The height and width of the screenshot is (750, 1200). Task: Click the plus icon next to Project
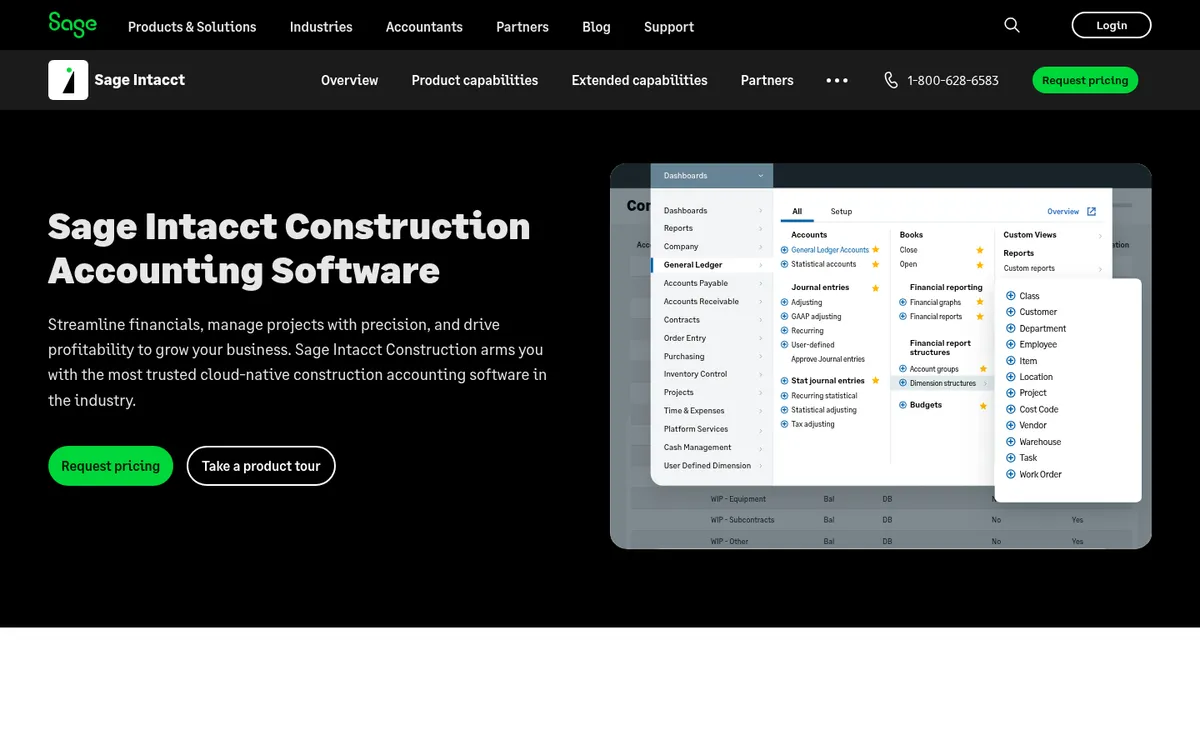[1011, 393]
